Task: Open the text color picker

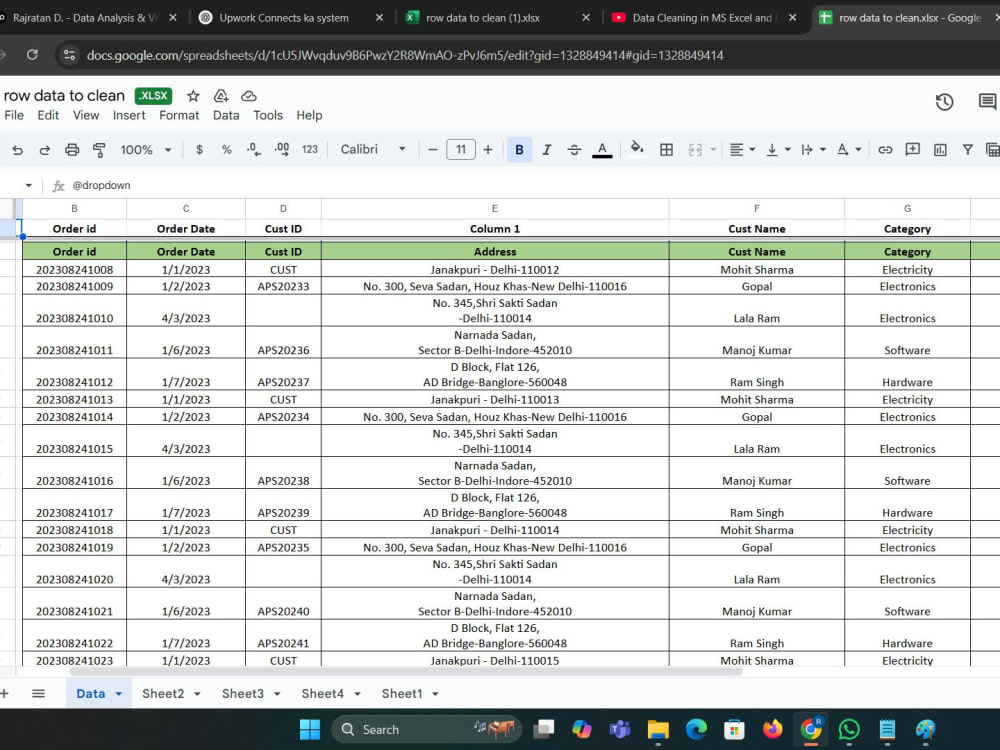Action: 602,150
